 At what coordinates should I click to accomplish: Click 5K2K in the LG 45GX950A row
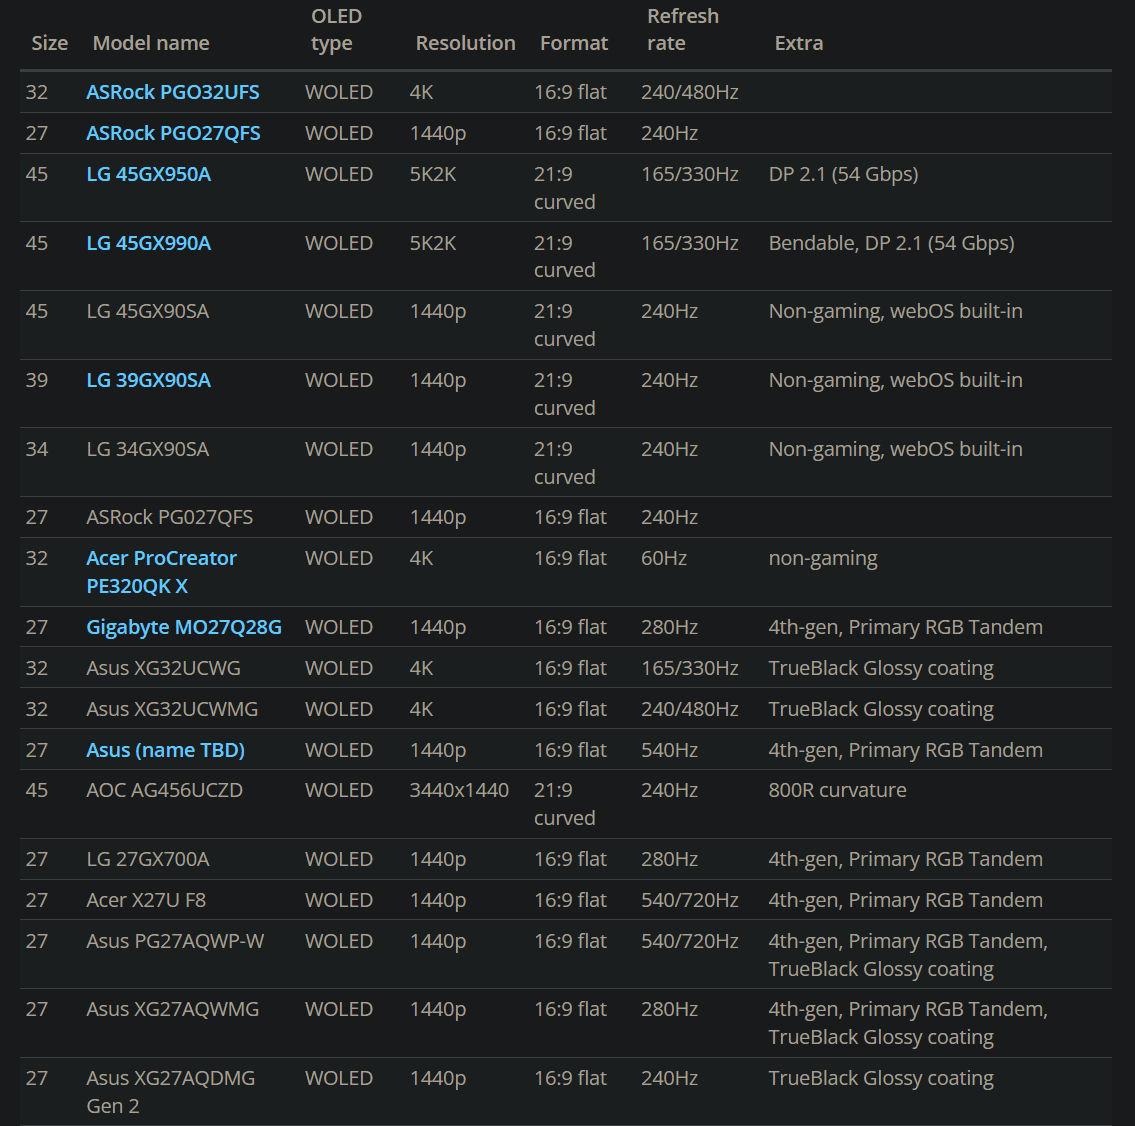click(433, 174)
